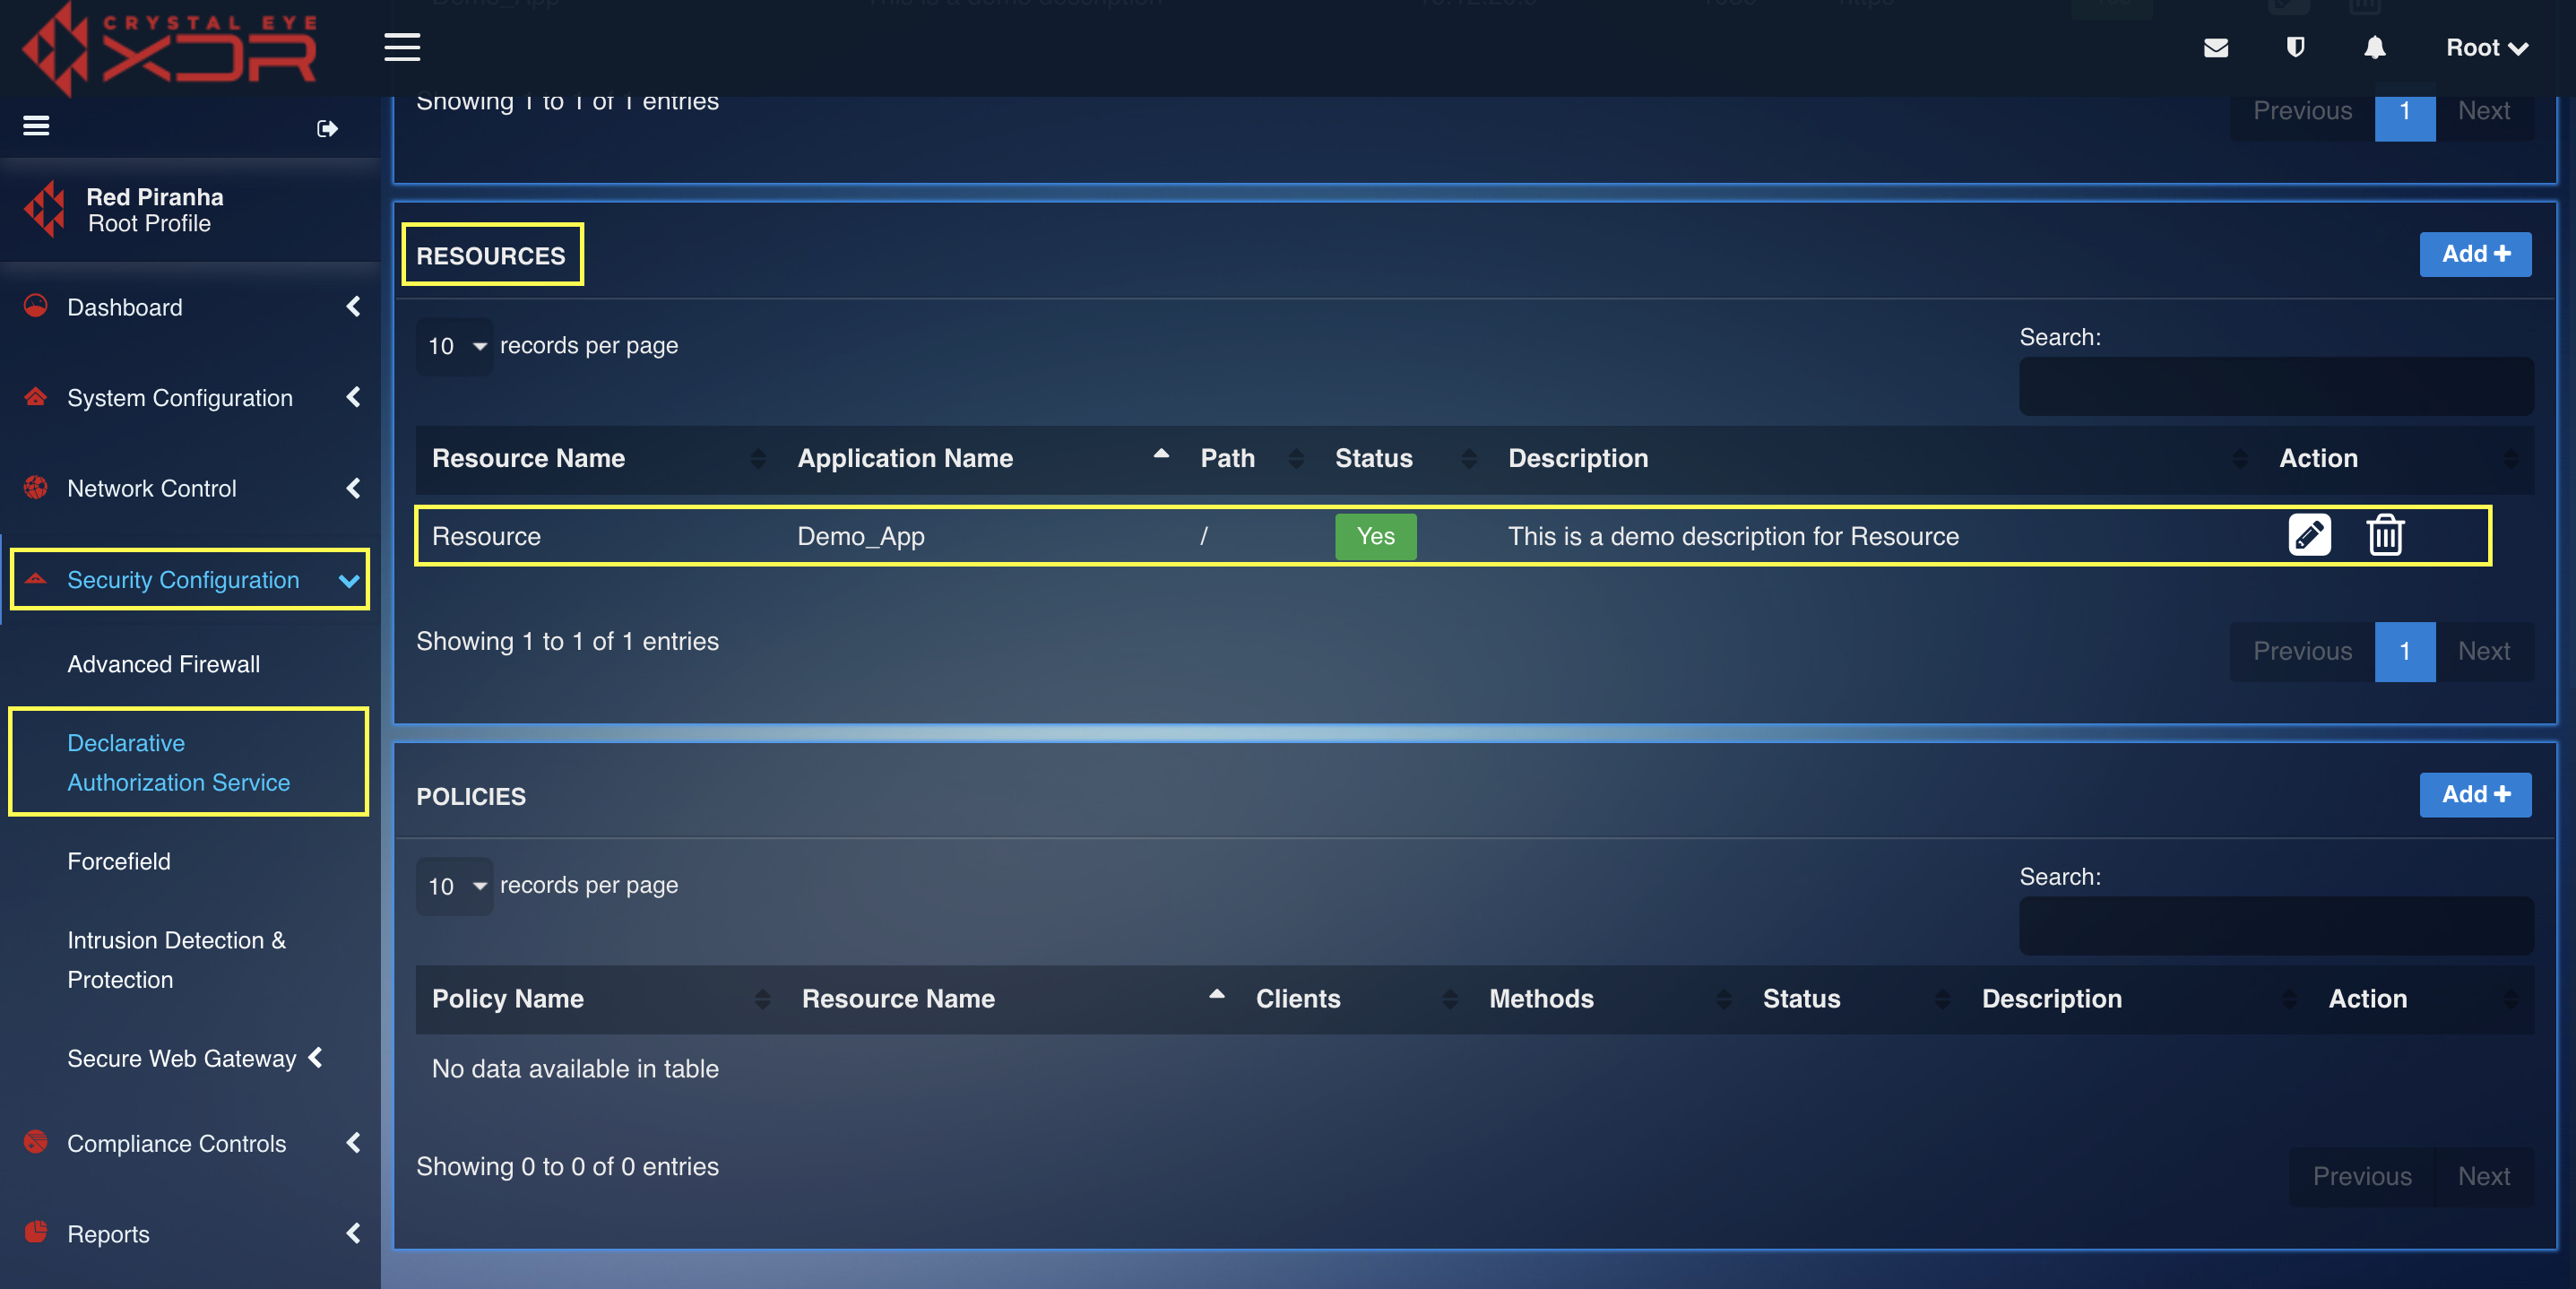Focus the Policies search field
The image size is (2576, 1289).
point(2275,926)
